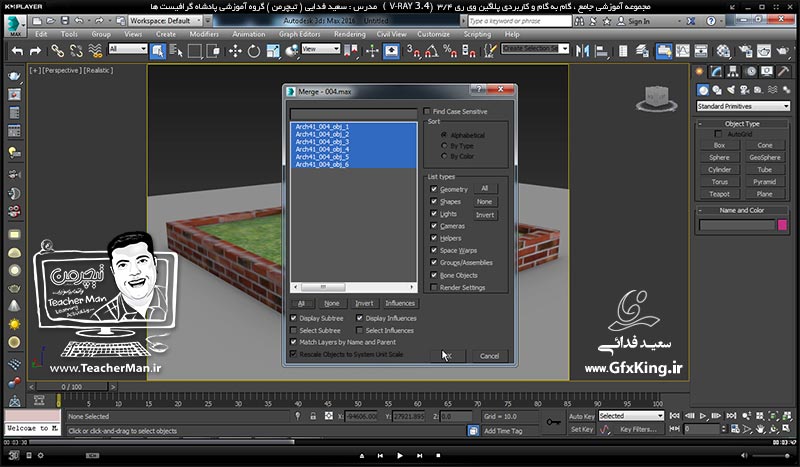Click the 0 / 100 time slider
This screenshot has width=800, height=467.
click(72, 387)
